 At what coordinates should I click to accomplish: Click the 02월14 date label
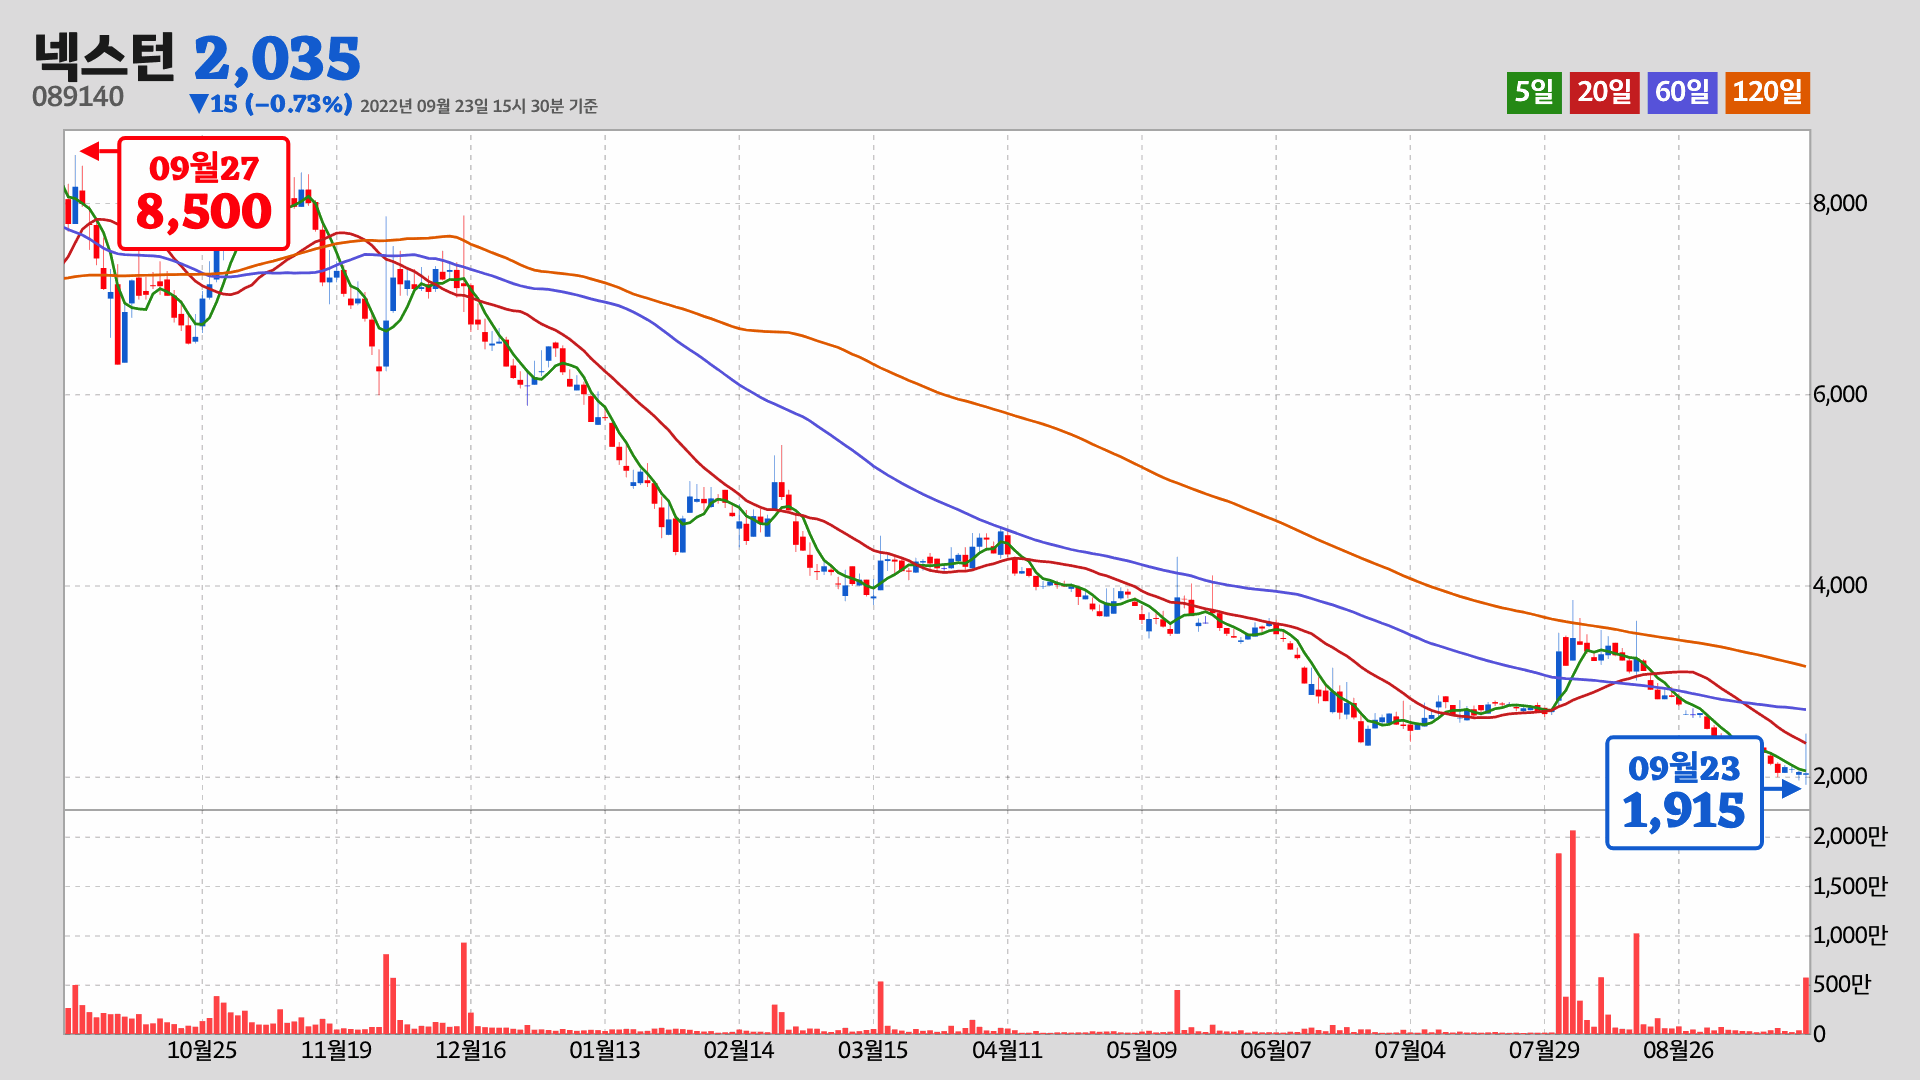tap(739, 1050)
